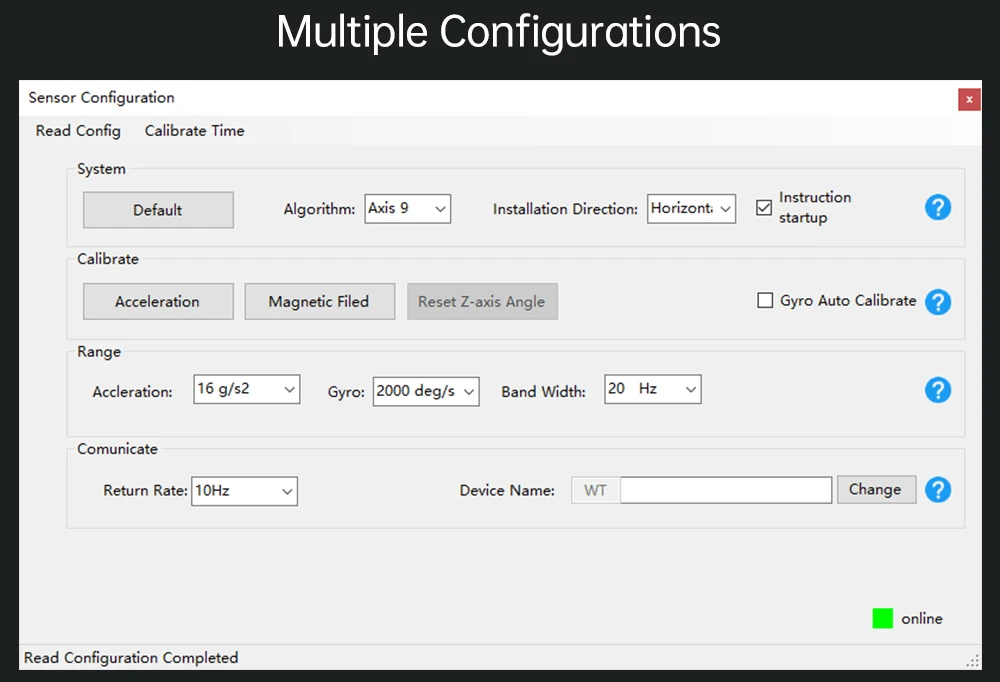1000x682 pixels.
Task: Open help for the Comunicate section
Action: [x=938, y=490]
